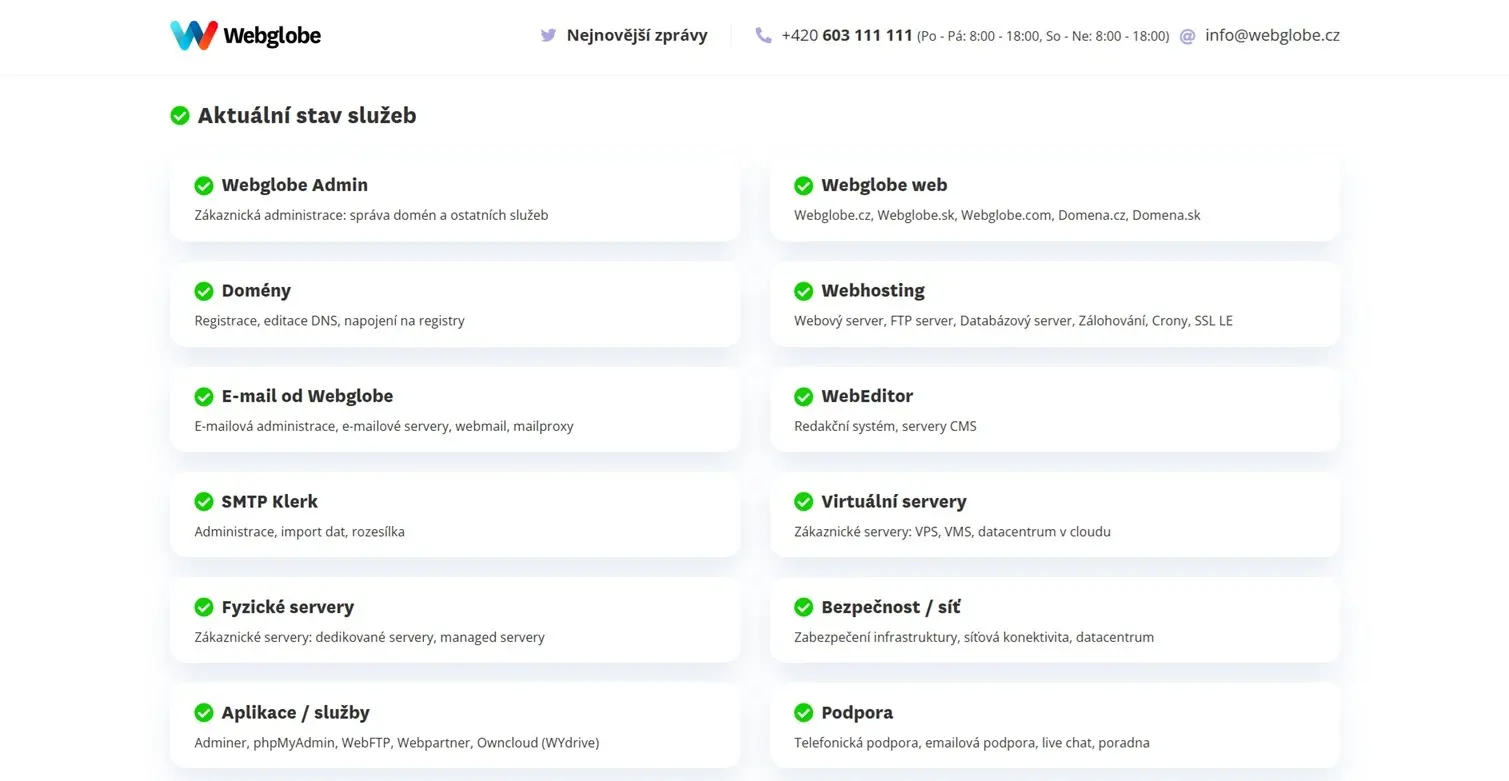Open Nejnovější zprávy link
1509x781 pixels.
click(637, 35)
